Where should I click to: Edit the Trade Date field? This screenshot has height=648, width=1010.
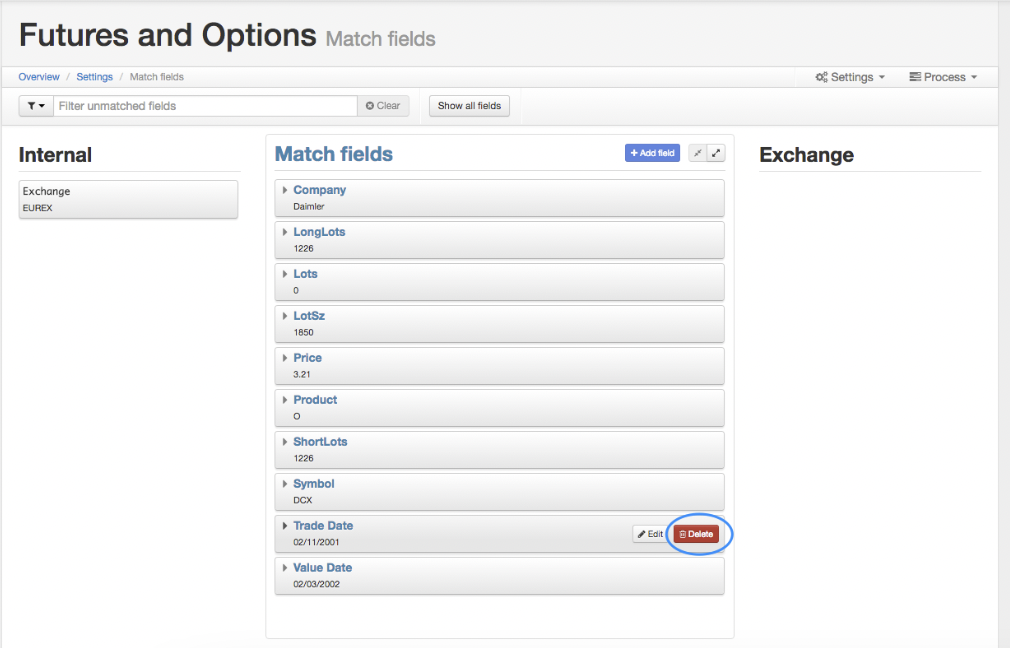[651, 534]
